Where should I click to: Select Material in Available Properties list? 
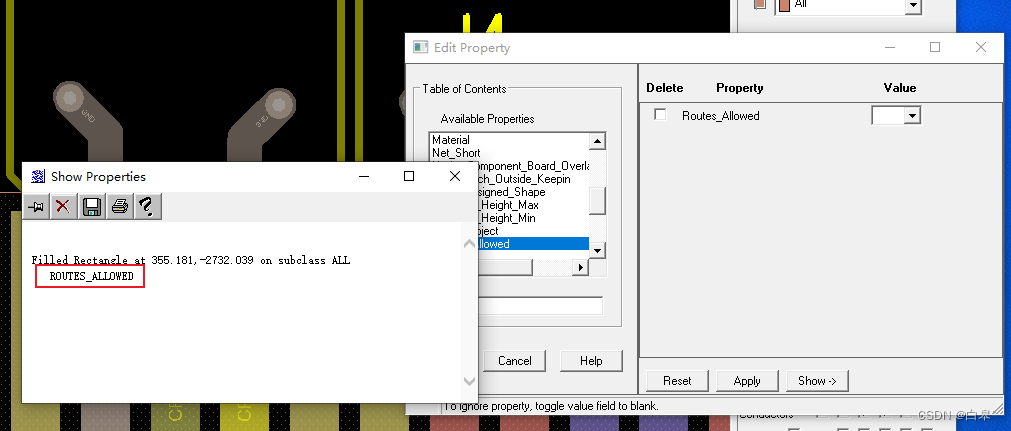pos(451,140)
